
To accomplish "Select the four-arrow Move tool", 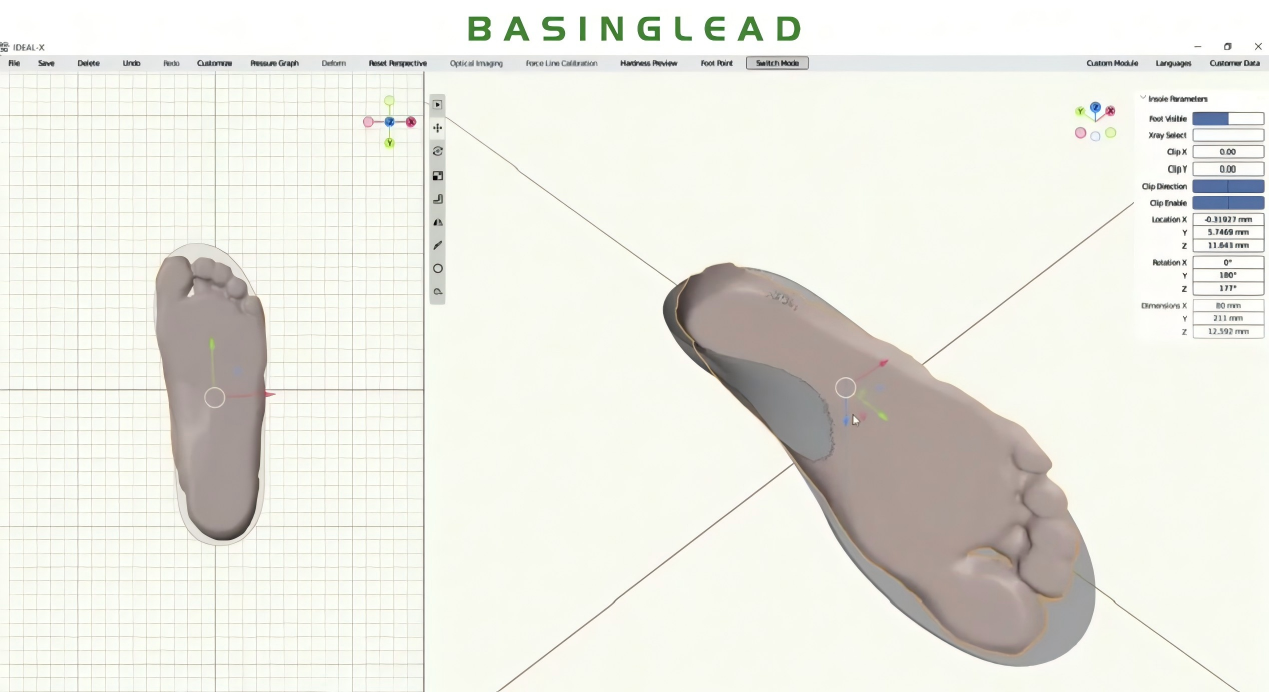I will tap(438, 128).
